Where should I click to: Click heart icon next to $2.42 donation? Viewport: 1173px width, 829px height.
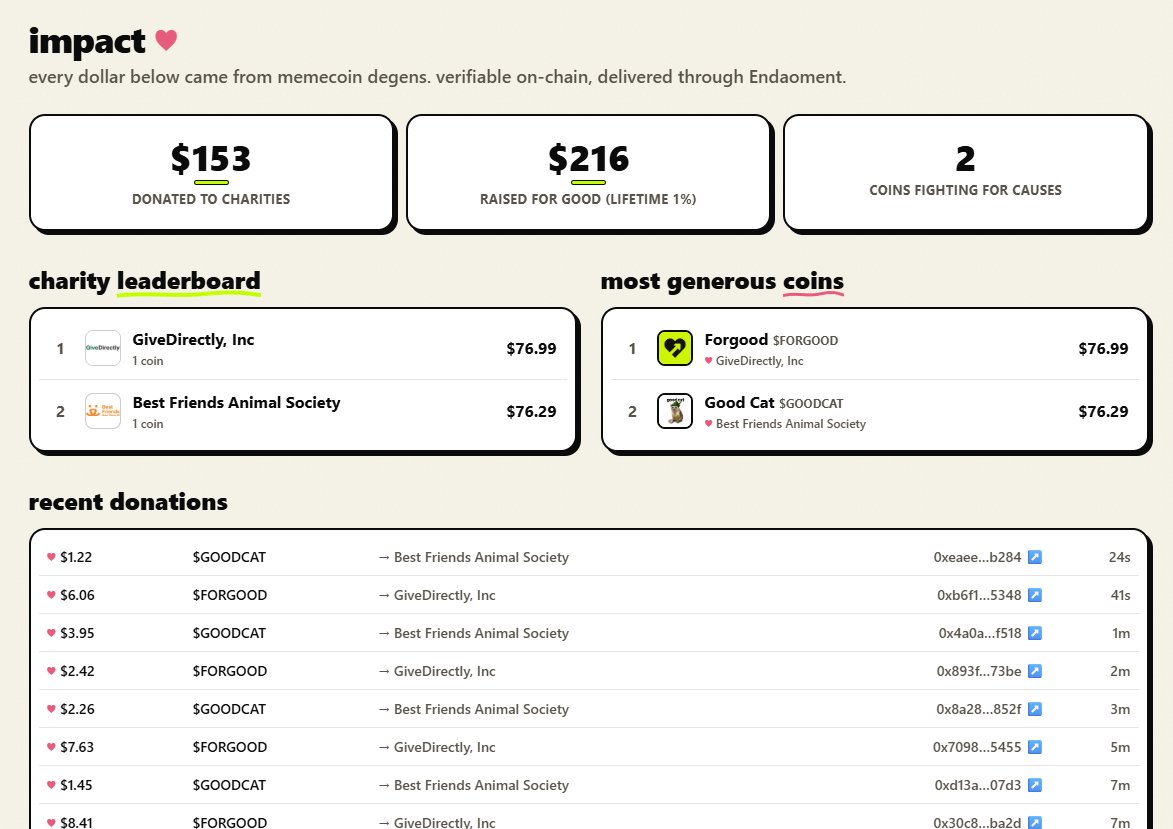51,671
